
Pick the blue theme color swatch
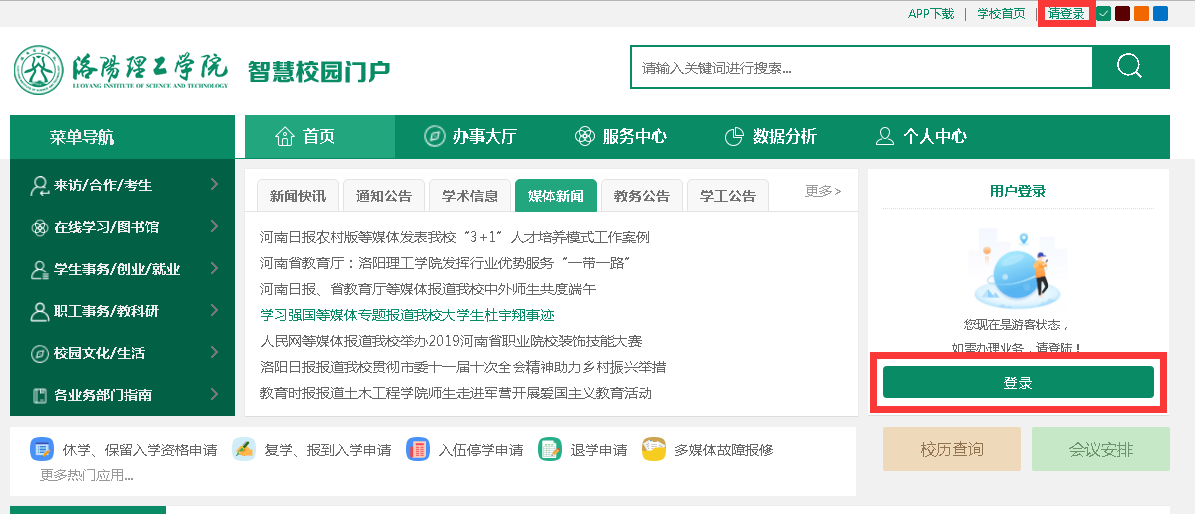click(1161, 14)
